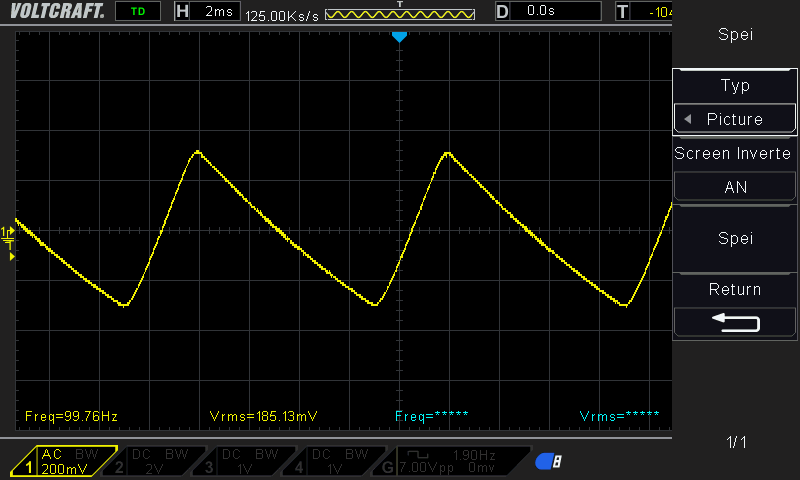Toggle channel 2 DC 2V tab

click(155, 461)
